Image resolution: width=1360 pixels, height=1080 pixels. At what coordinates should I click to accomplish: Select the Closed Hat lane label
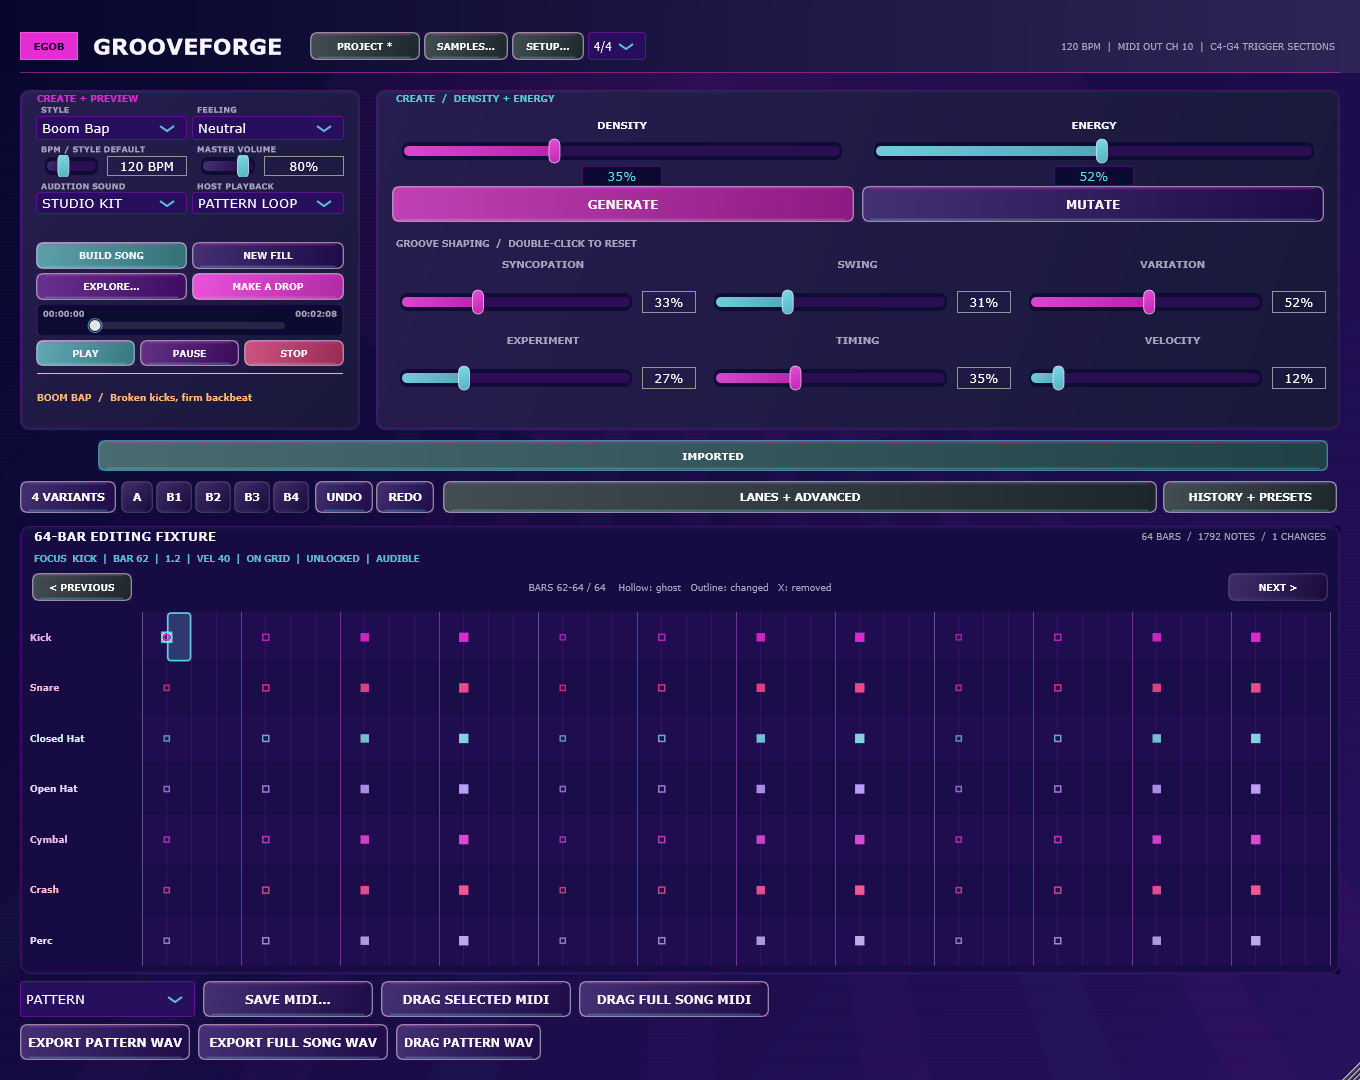click(57, 739)
